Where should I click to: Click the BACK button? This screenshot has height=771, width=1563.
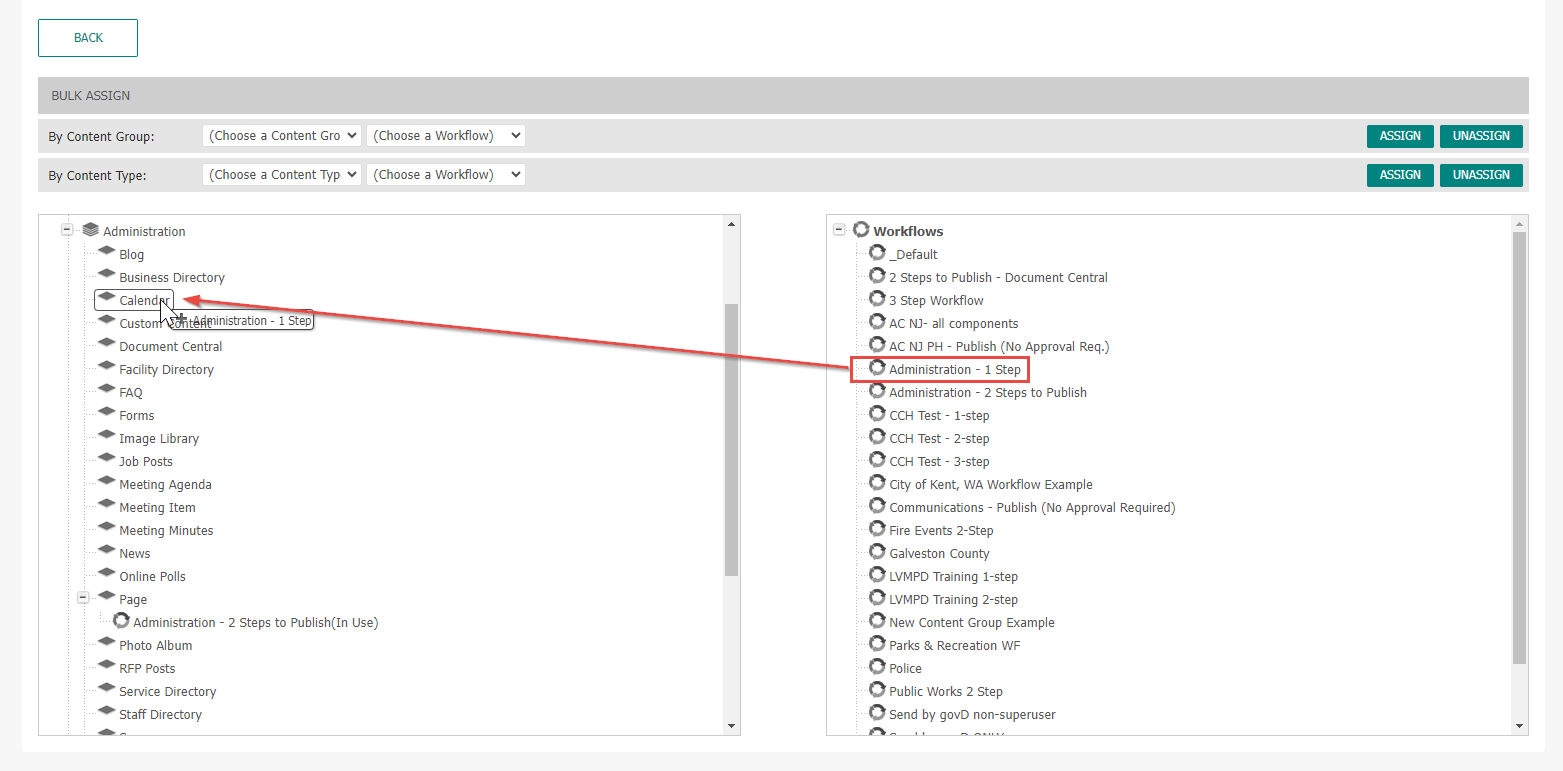87,37
